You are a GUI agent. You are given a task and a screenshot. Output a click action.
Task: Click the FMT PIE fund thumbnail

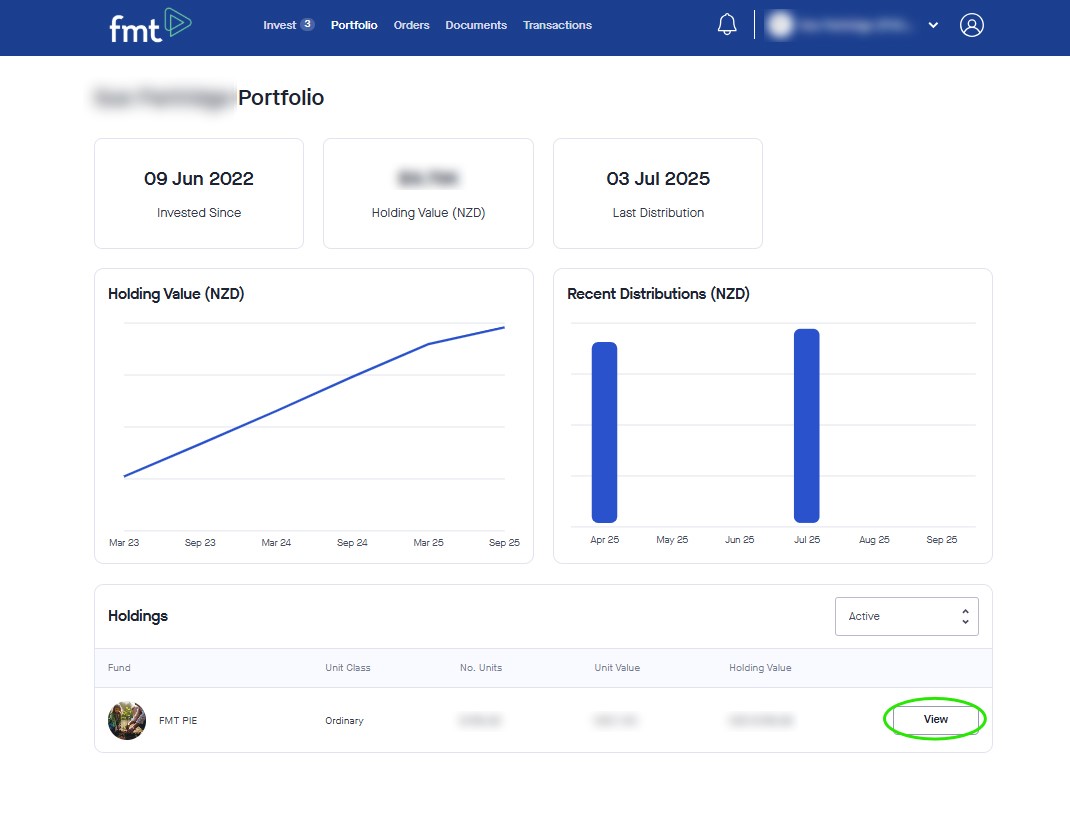pos(127,720)
